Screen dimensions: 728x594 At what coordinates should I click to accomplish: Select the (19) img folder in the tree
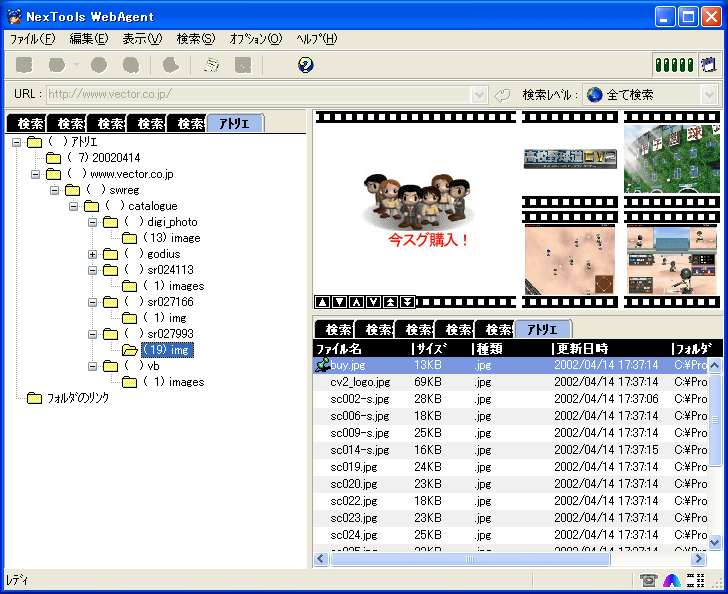click(x=167, y=350)
